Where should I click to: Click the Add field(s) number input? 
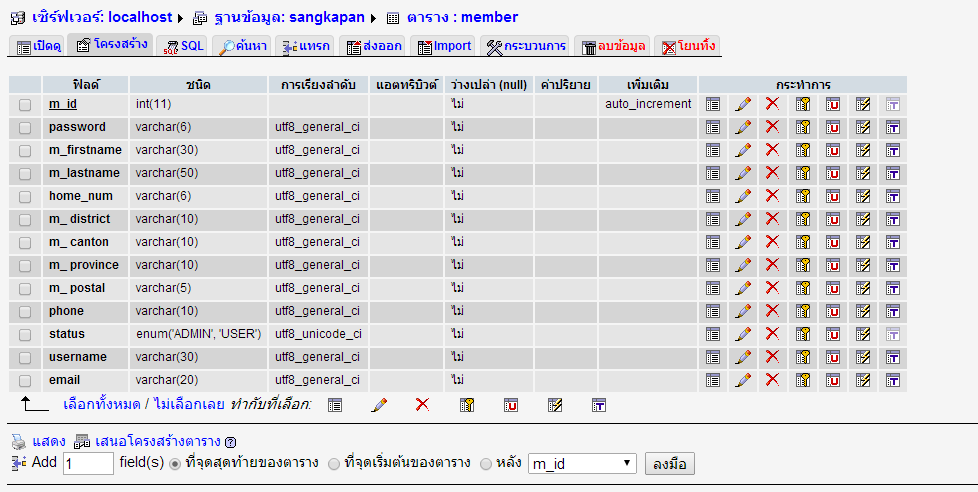[88, 464]
